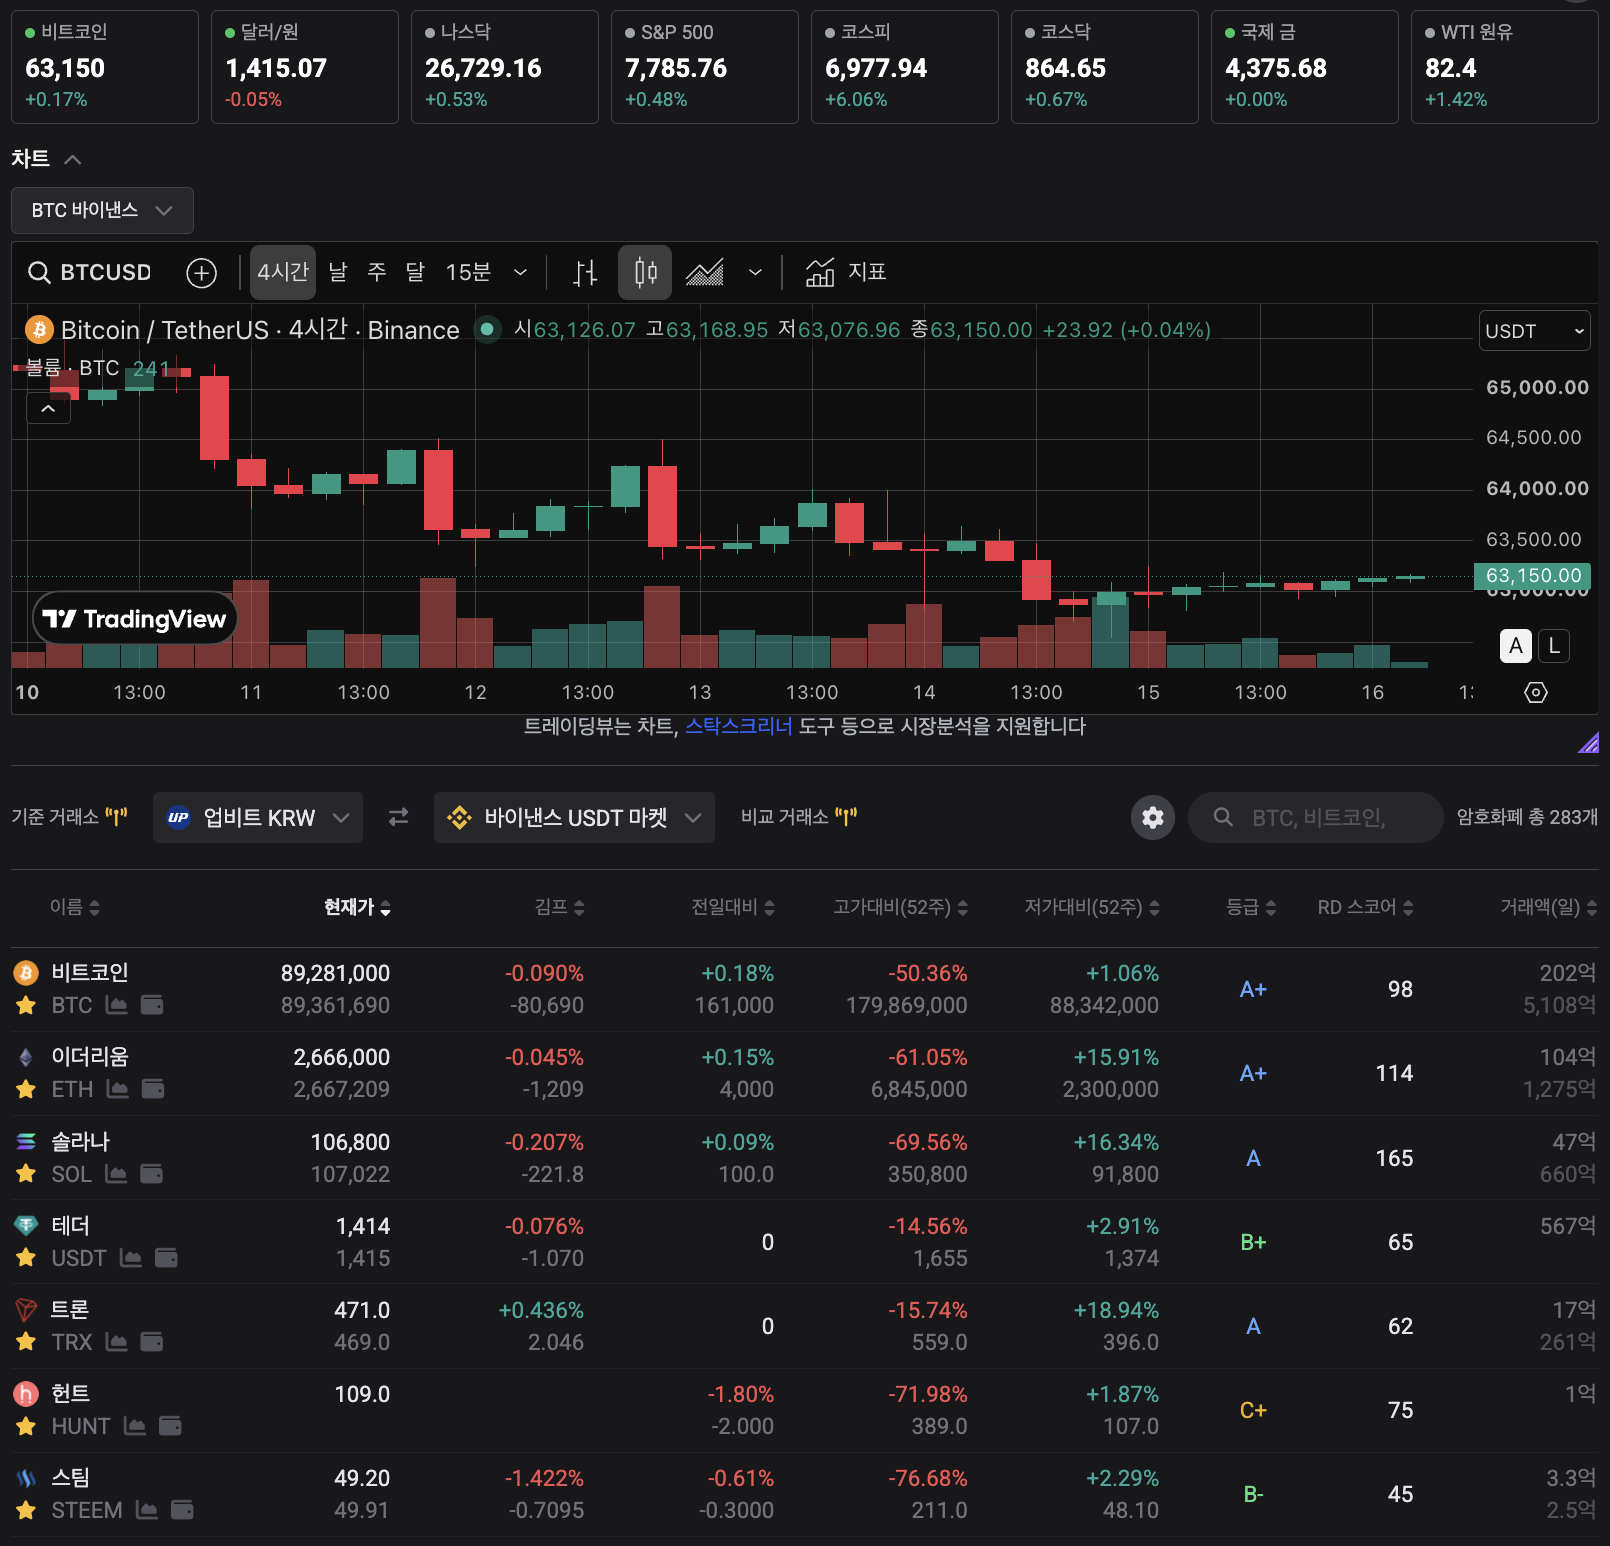Screen dimensions: 1610x1546
Task: Open the 국제 금 ticker card
Action: [1305, 67]
